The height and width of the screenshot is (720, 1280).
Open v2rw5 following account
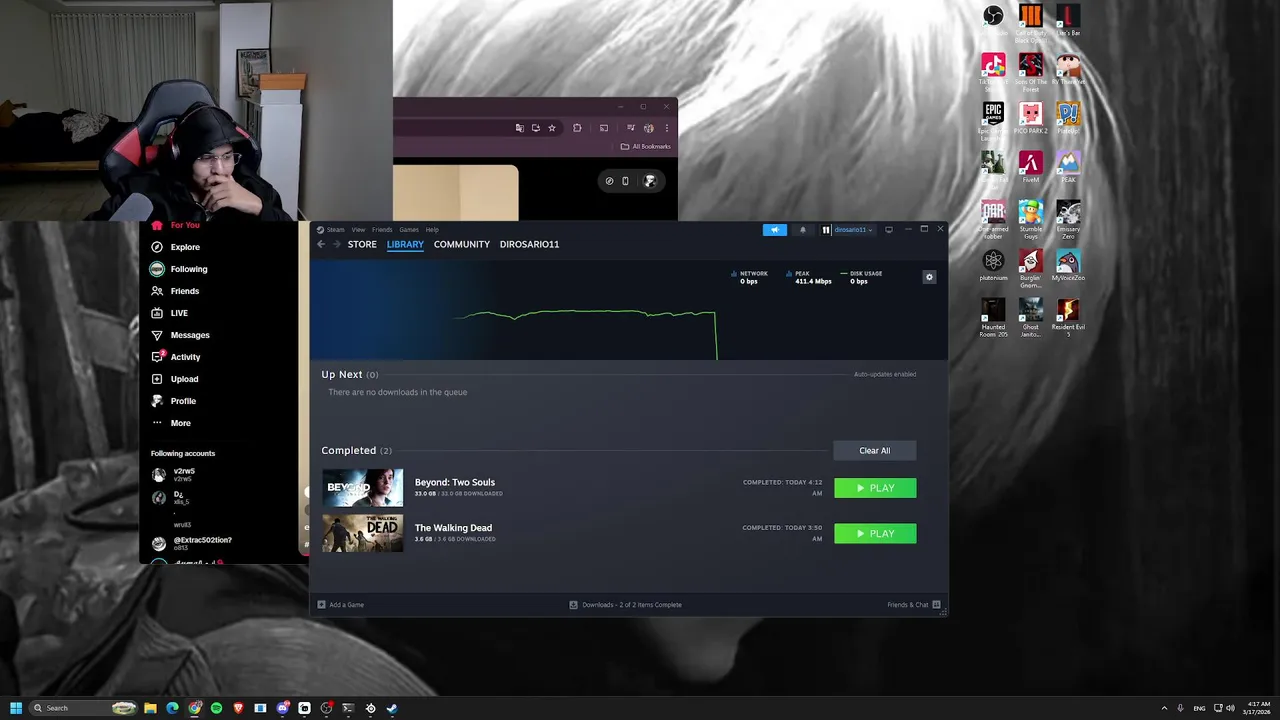coord(174,474)
